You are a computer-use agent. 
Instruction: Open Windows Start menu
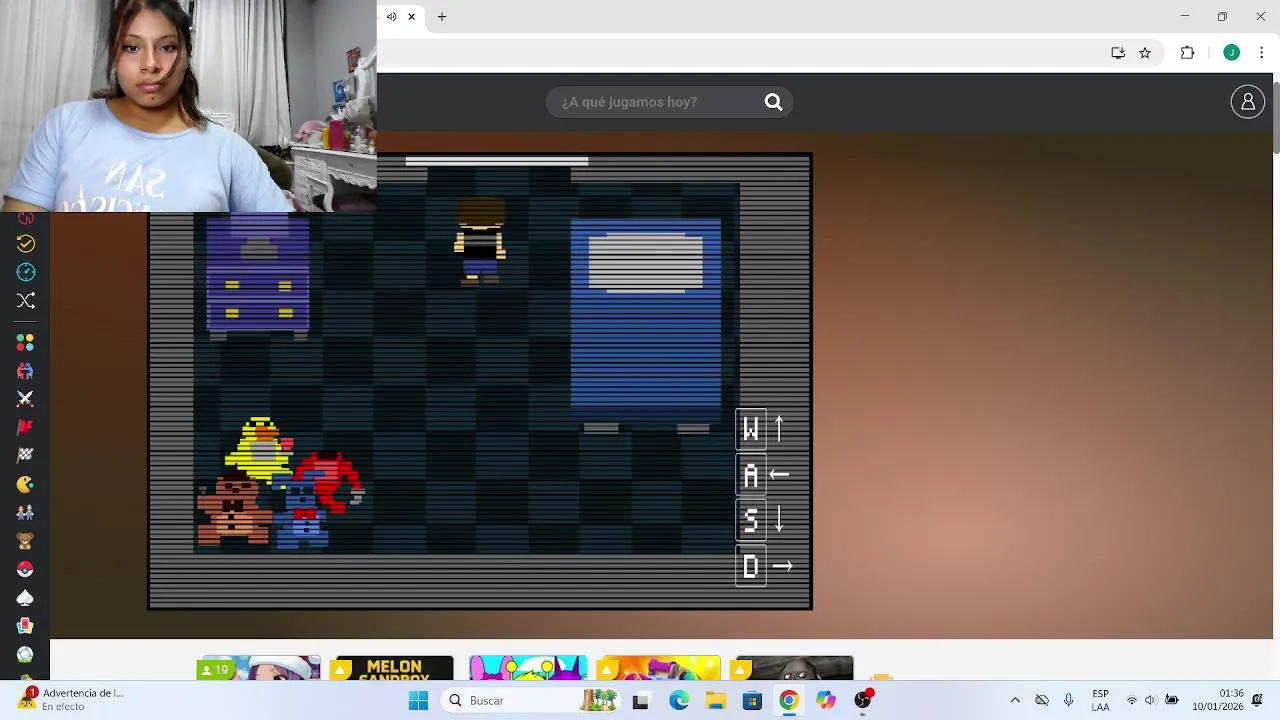click(418, 700)
